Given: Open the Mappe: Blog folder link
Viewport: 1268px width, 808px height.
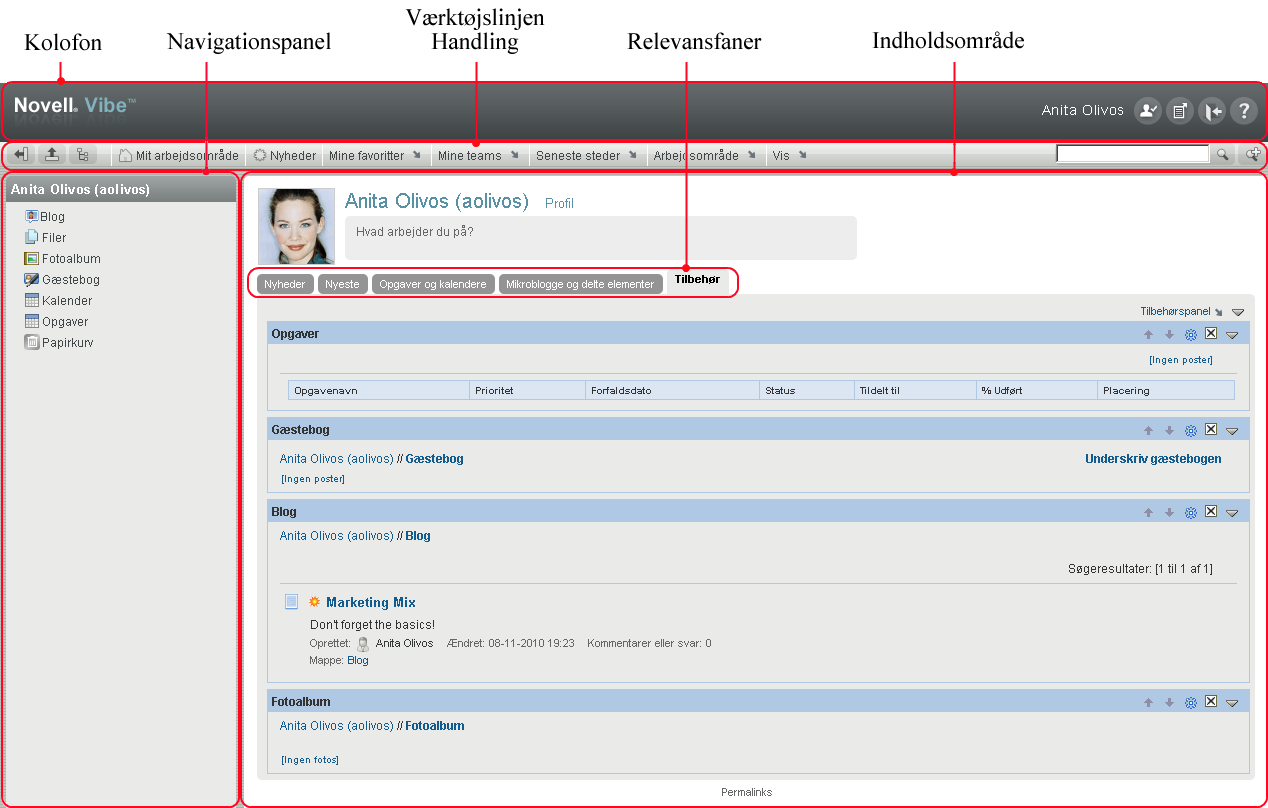Looking at the screenshot, I should 357,660.
